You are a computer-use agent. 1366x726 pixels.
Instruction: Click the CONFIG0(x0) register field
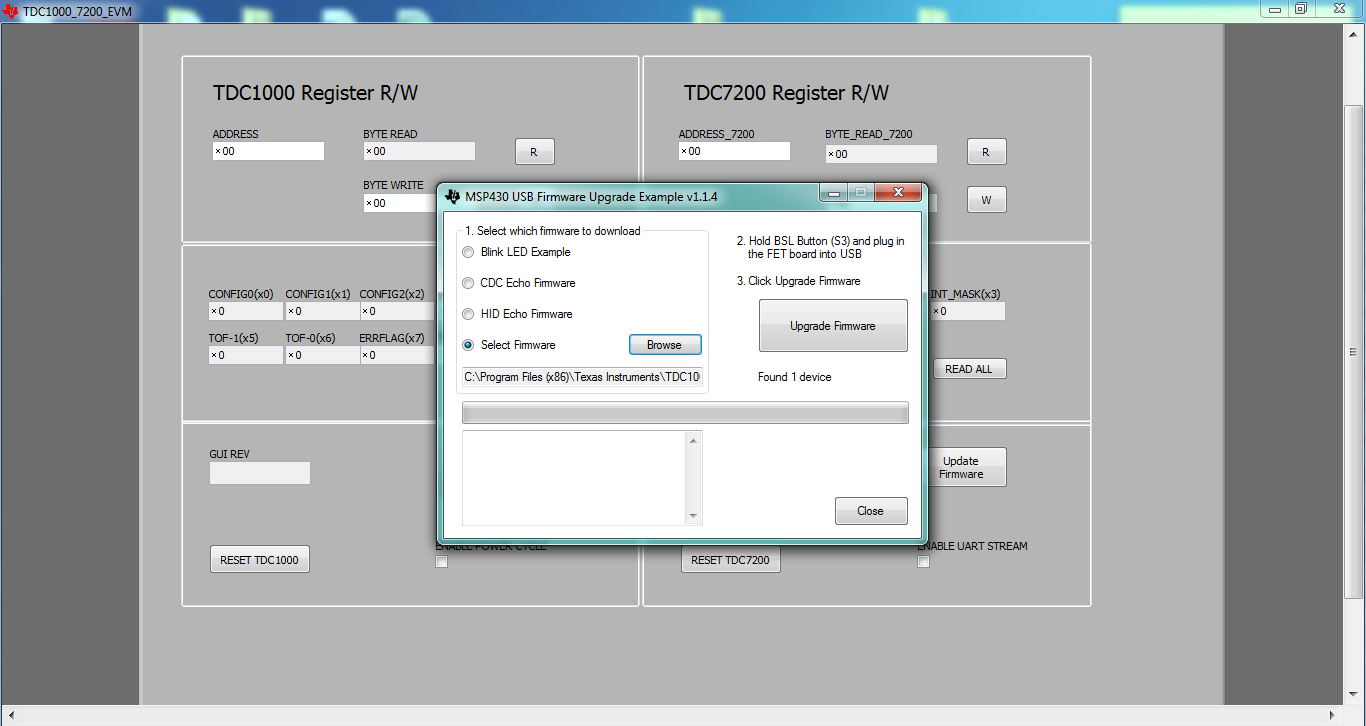(x=245, y=311)
